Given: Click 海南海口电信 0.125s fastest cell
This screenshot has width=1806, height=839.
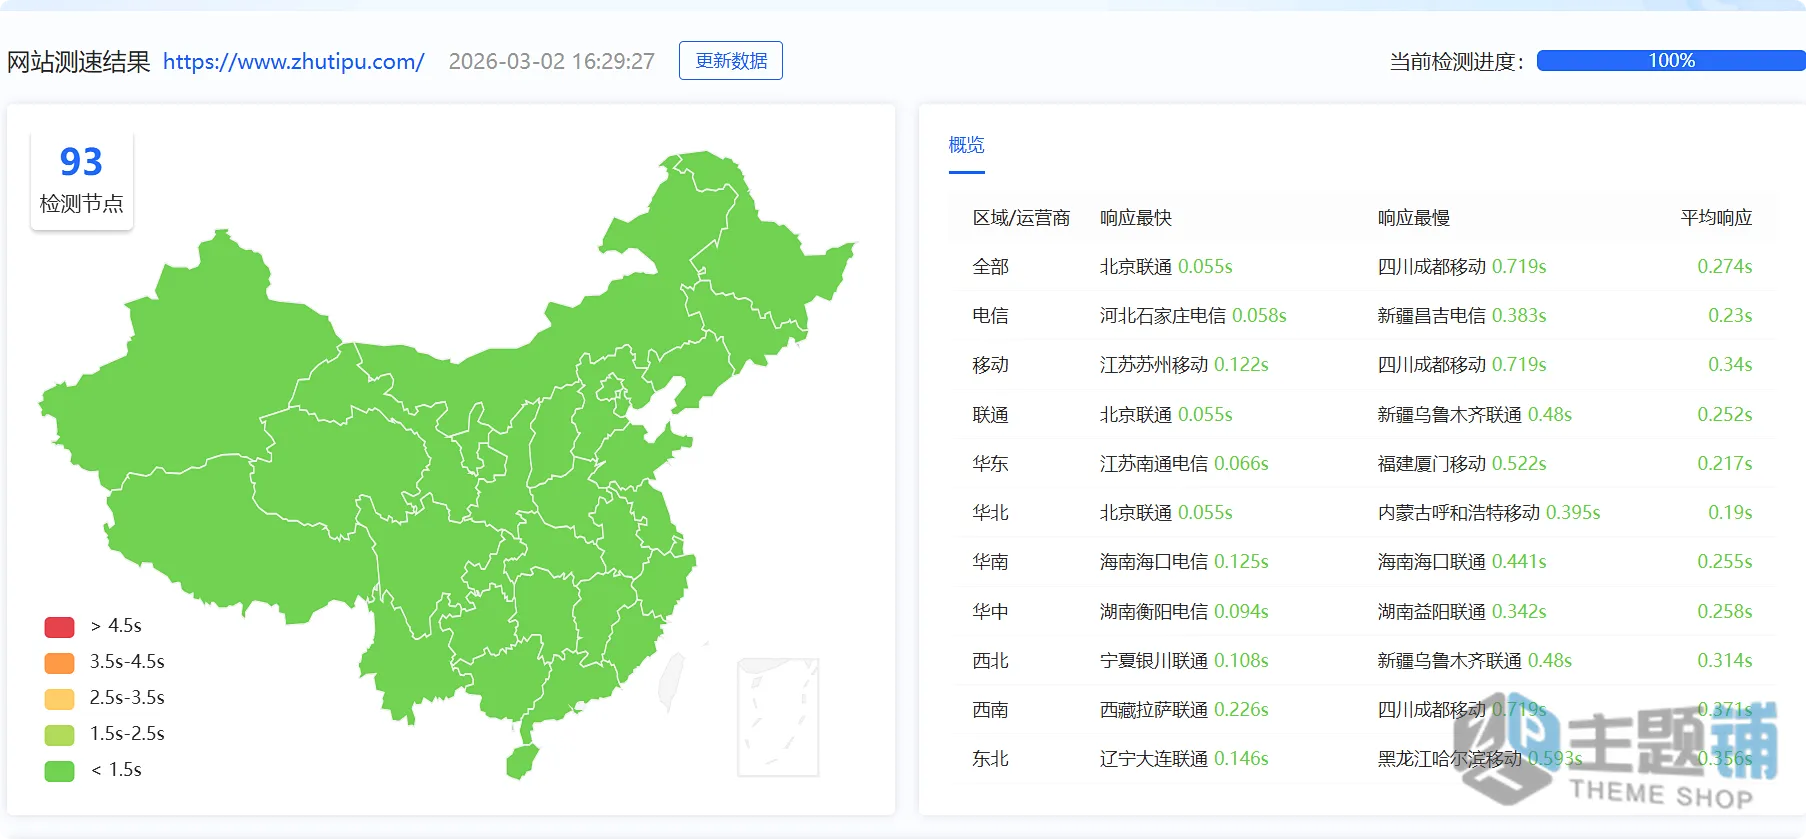Looking at the screenshot, I should pyautogui.click(x=1184, y=561).
